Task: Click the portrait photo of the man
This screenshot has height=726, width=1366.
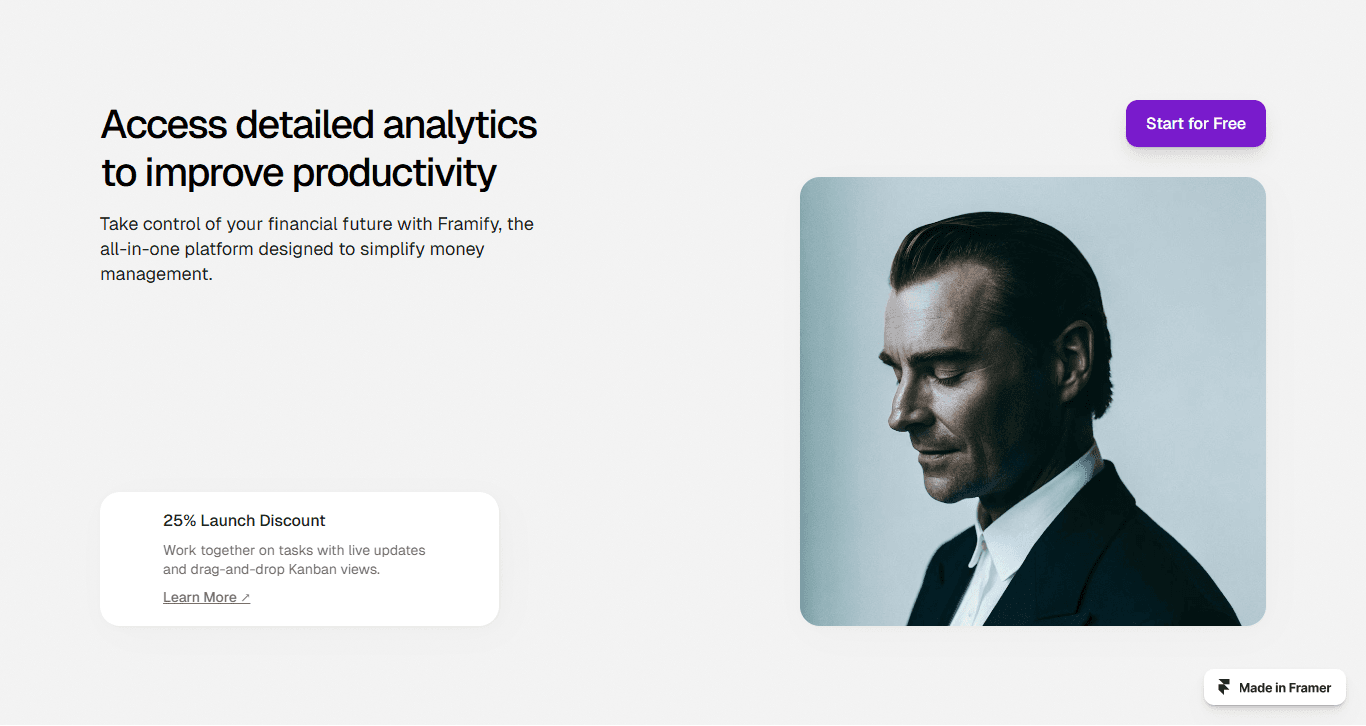Action: tap(1033, 401)
